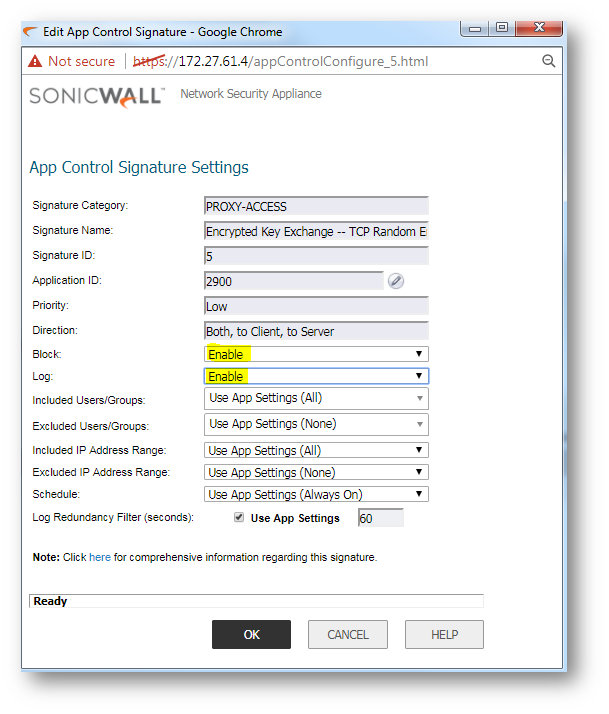The width and height of the screenshot is (609, 714).
Task: Open the Included IP Address Range dropdown
Action: pyautogui.click(x=316, y=450)
